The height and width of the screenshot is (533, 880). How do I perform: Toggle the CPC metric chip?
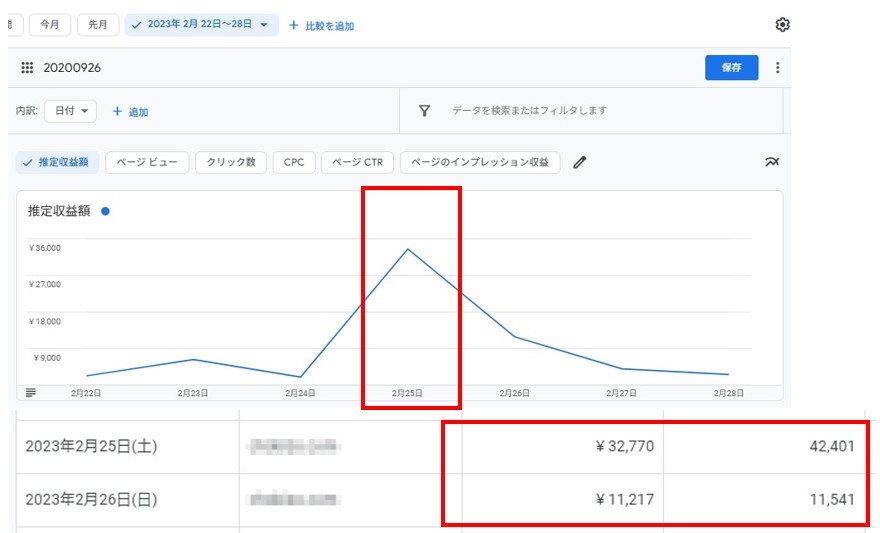click(294, 162)
